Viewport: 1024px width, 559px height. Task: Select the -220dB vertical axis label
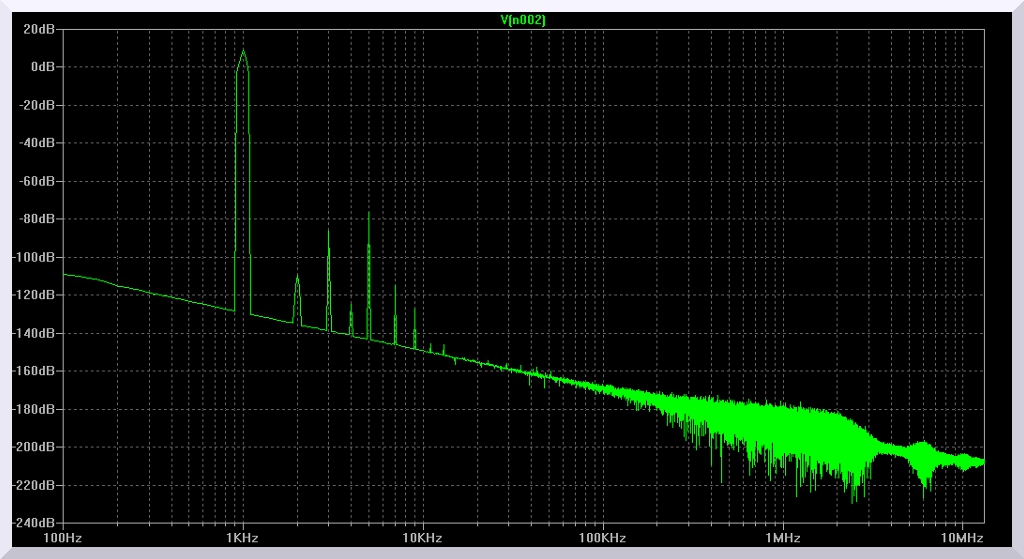(x=36, y=485)
